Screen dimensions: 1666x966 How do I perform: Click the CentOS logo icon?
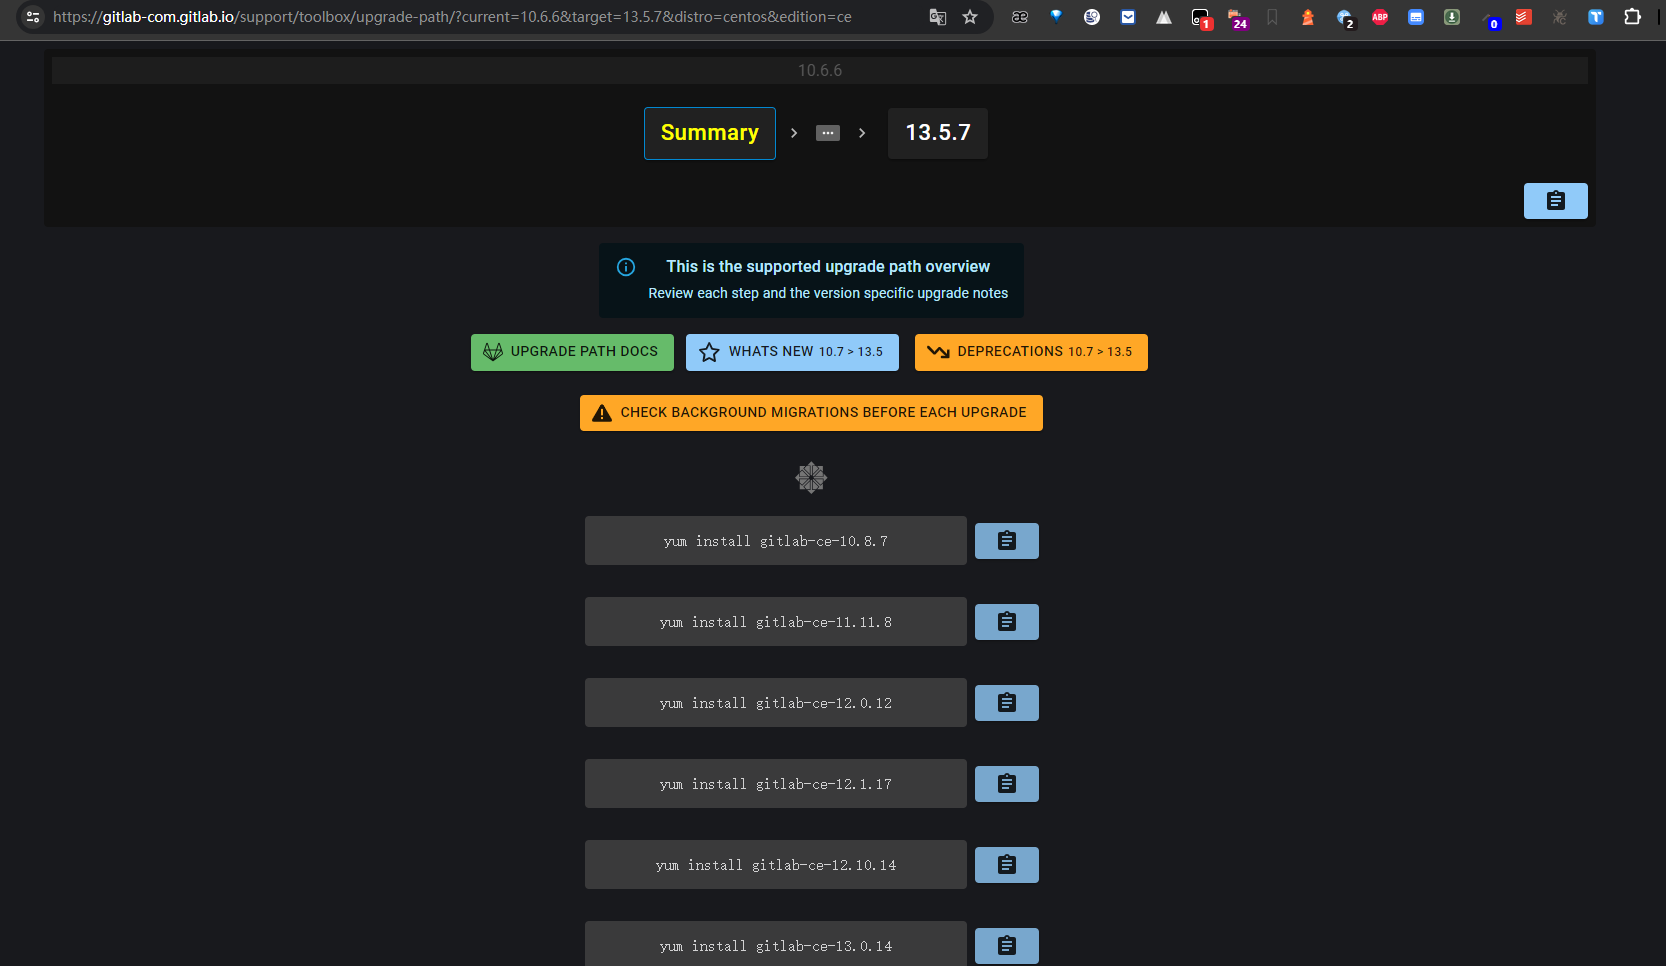[x=811, y=478]
